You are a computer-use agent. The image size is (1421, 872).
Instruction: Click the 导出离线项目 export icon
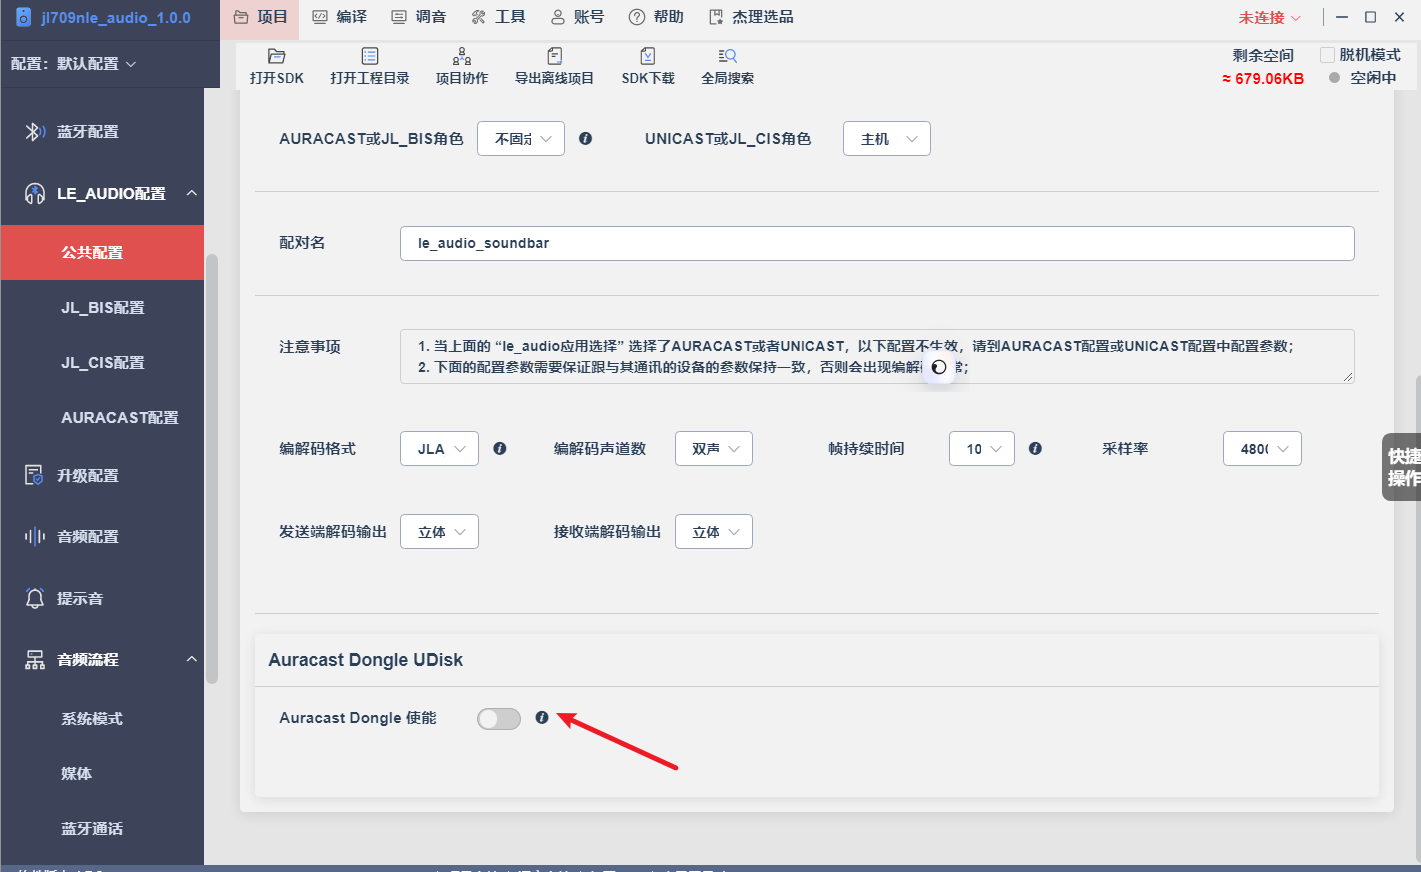tap(555, 56)
